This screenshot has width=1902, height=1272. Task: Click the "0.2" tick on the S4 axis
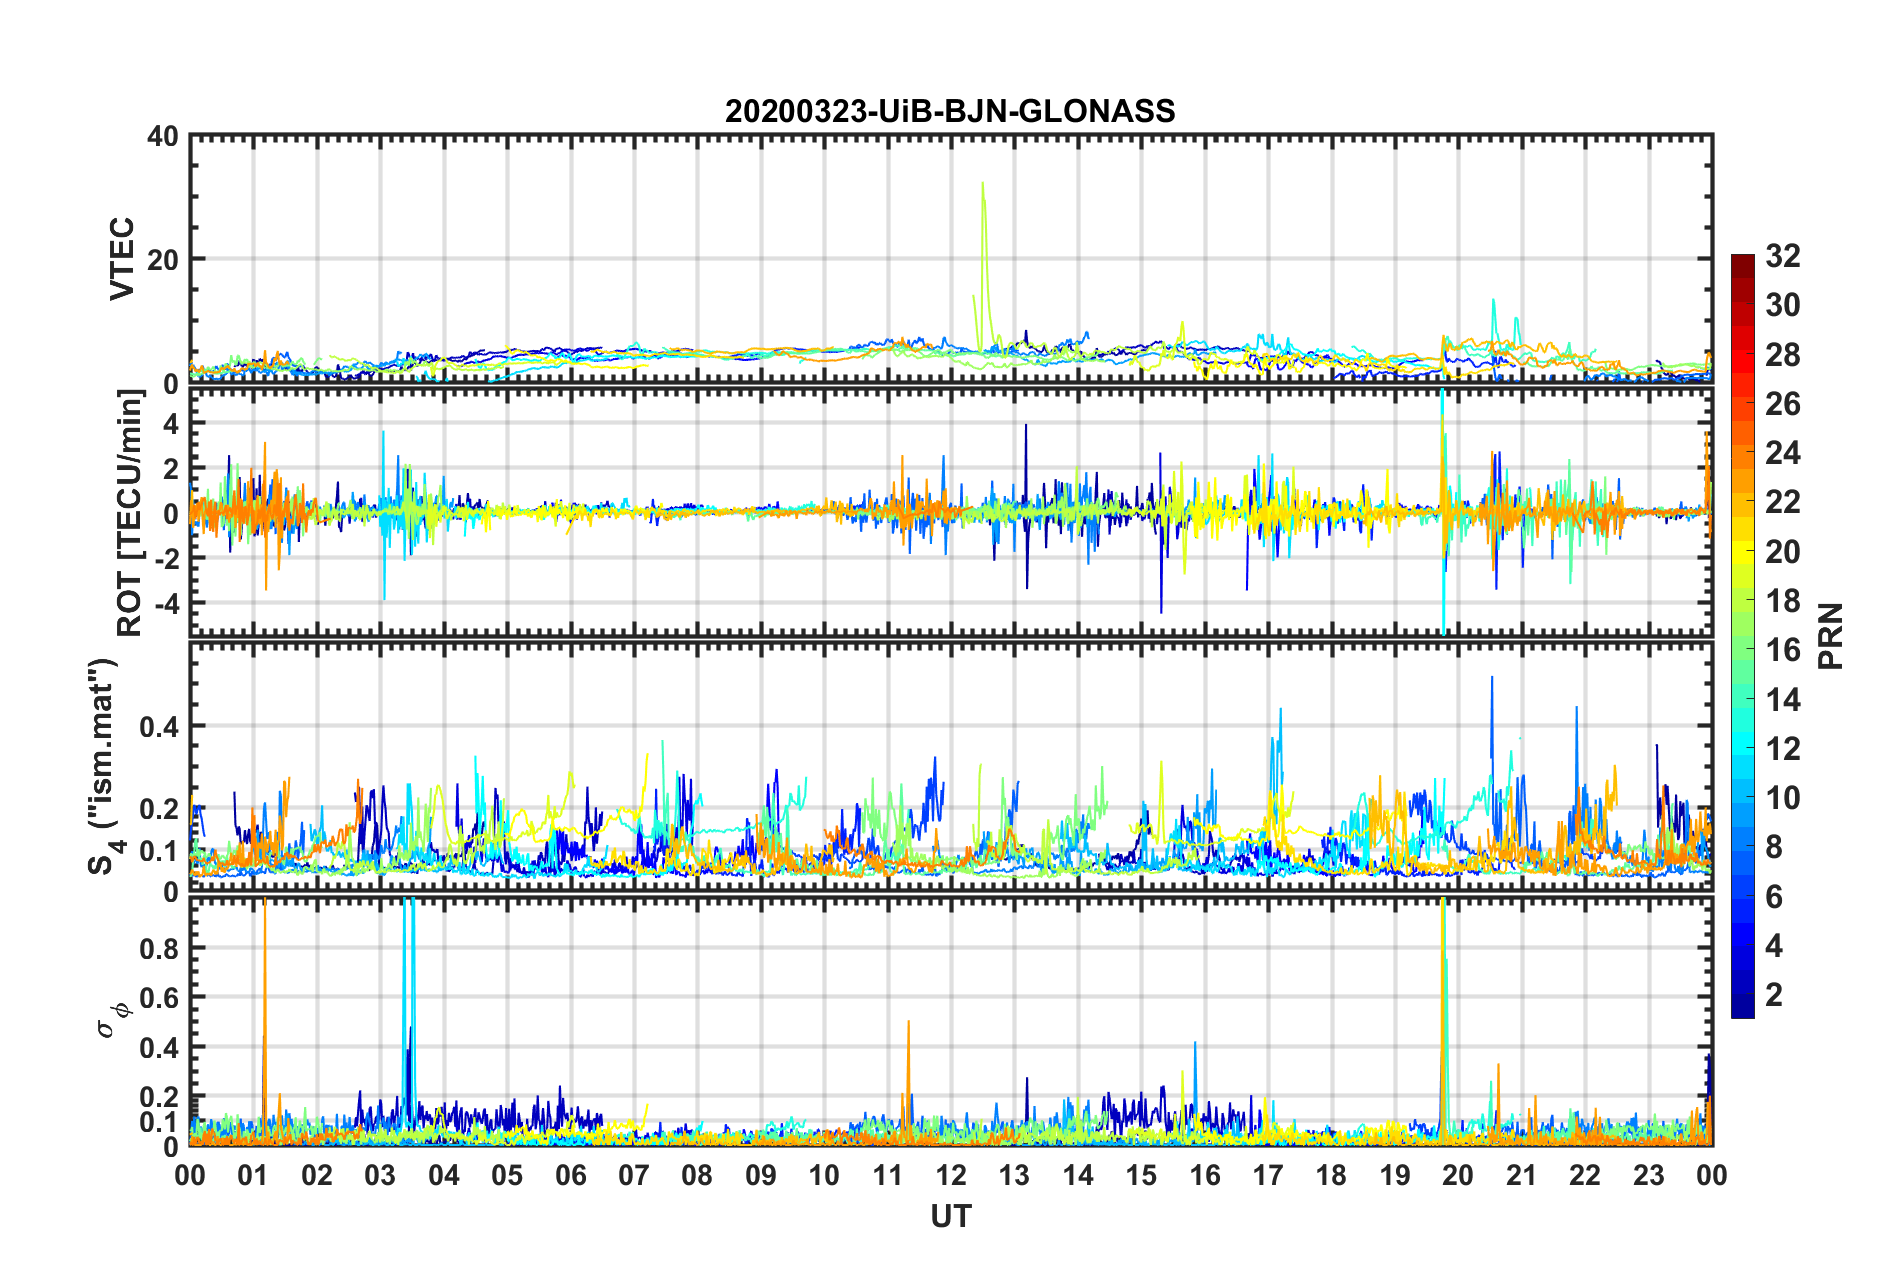[x=159, y=809]
